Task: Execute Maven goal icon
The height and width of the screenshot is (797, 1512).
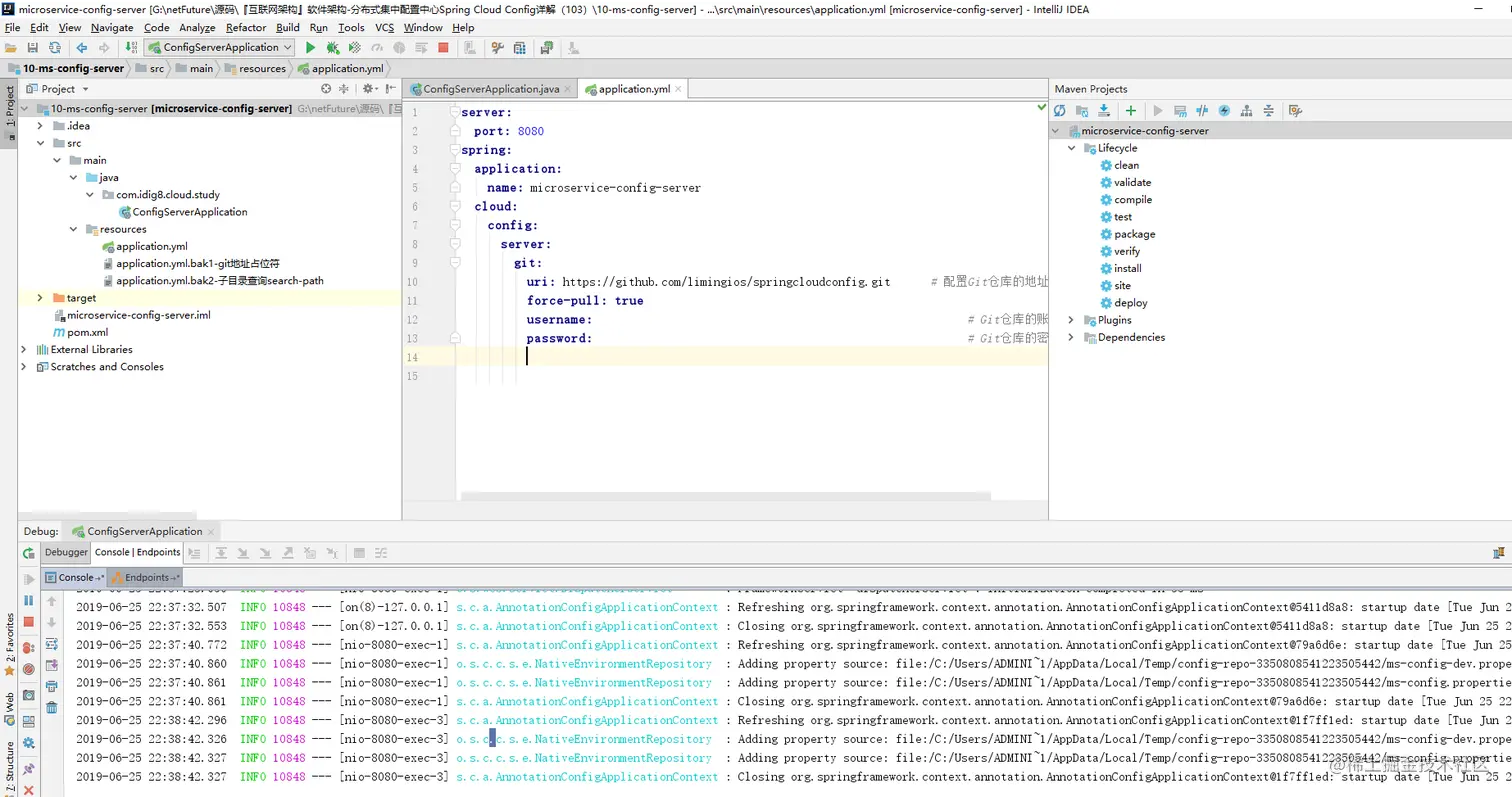Action: 1180,111
